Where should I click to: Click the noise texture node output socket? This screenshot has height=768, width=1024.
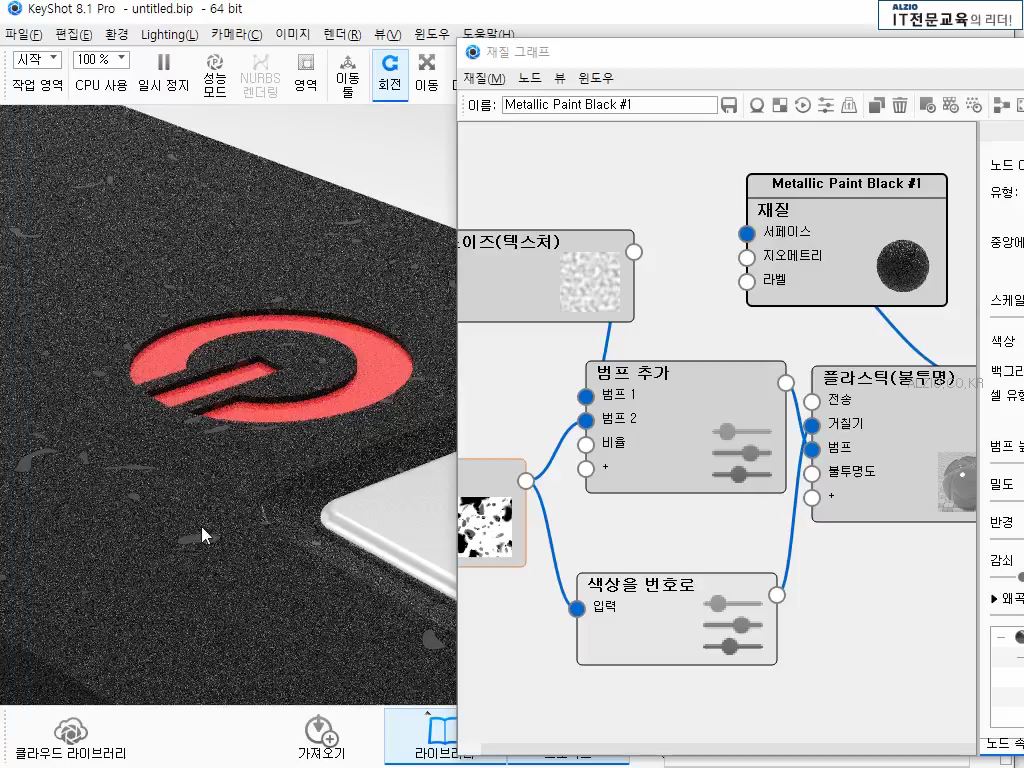[633, 251]
